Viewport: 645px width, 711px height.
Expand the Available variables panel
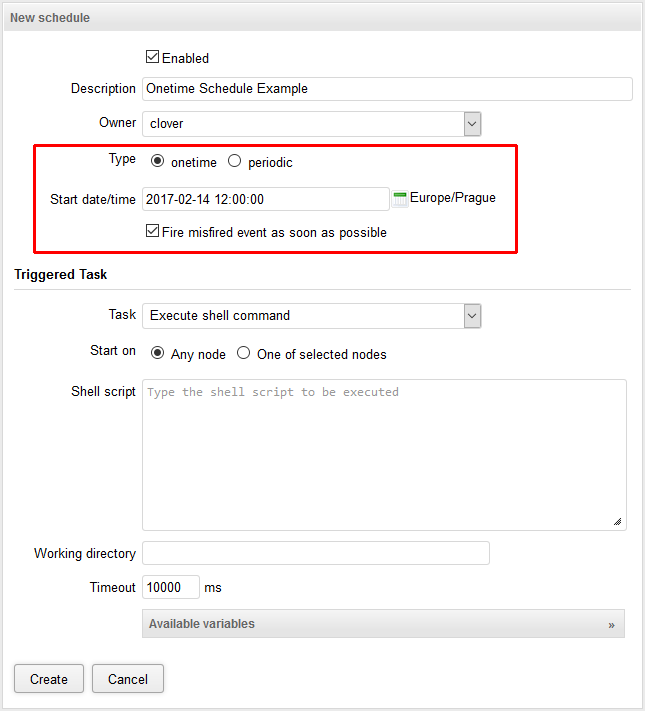pyautogui.click(x=383, y=624)
